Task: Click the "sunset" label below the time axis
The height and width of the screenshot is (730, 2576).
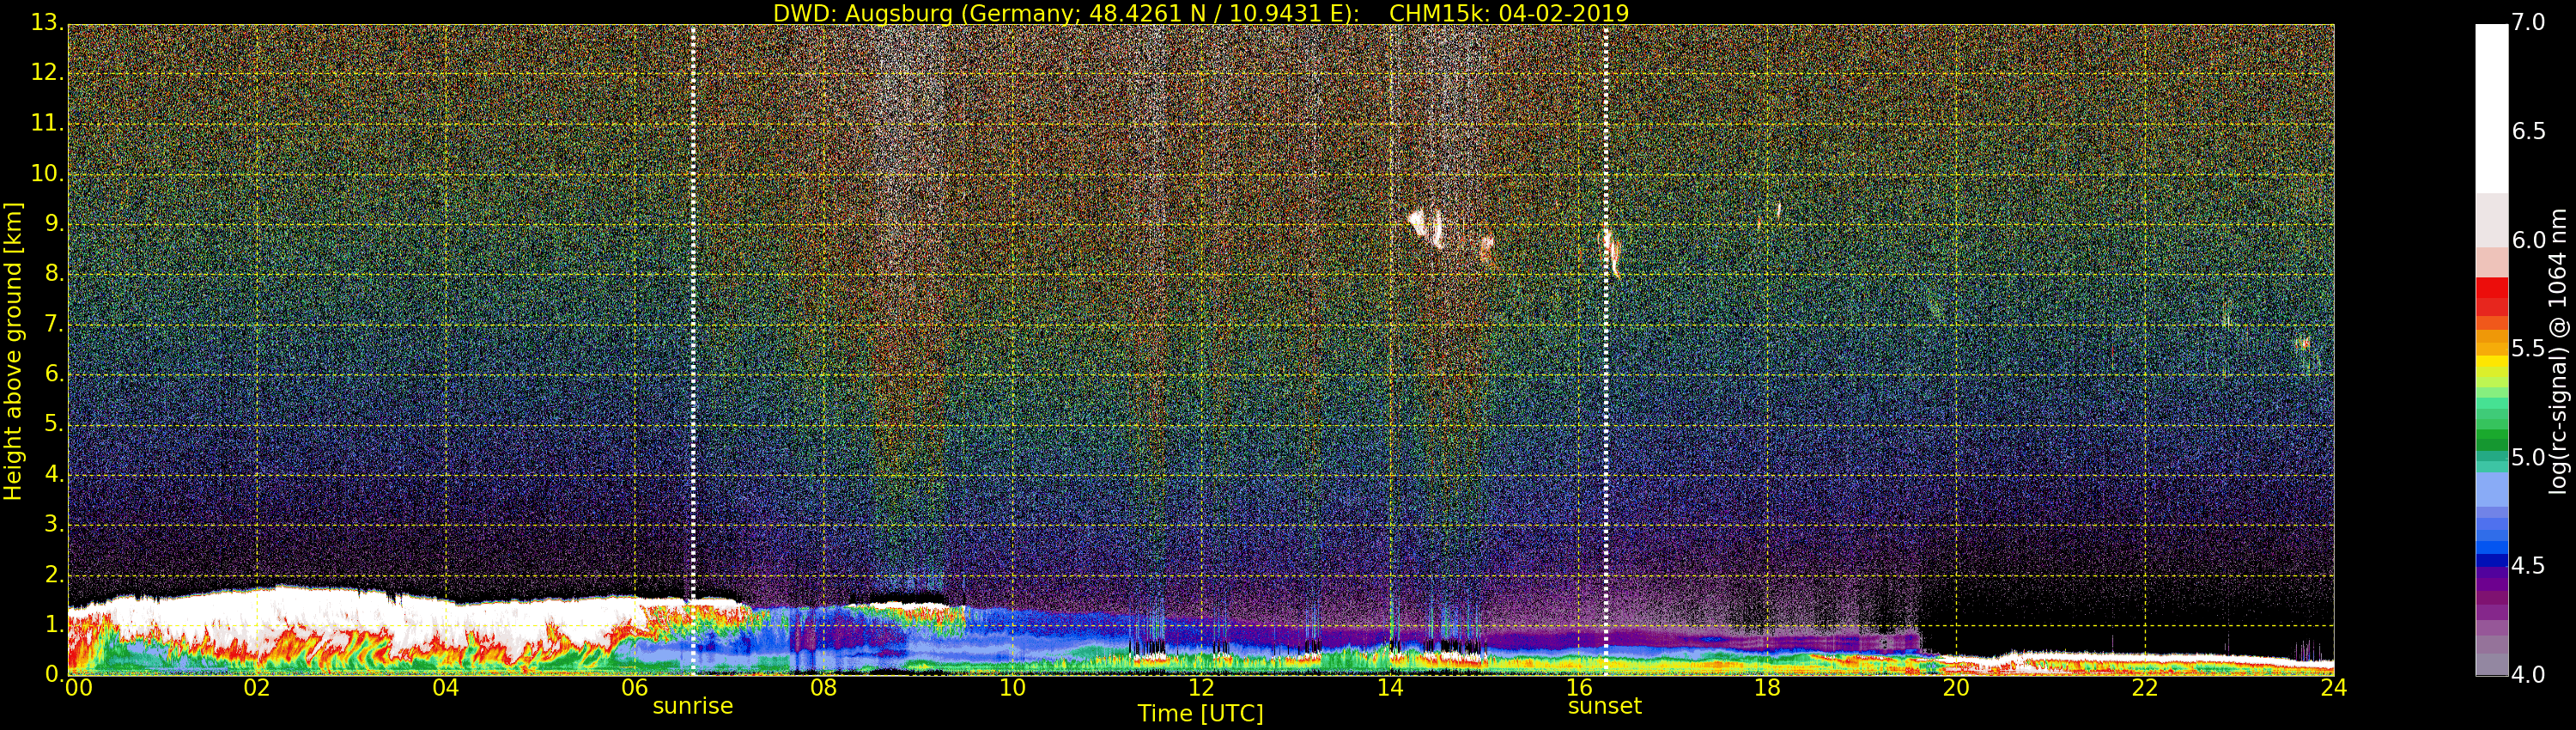Action: click(x=1605, y=706)
